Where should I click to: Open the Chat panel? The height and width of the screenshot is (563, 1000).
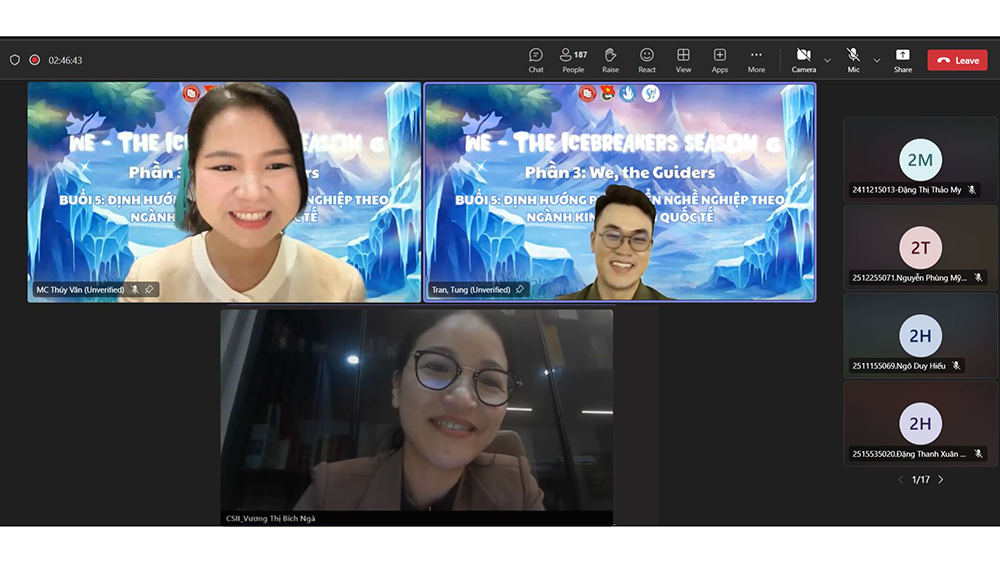536,60
